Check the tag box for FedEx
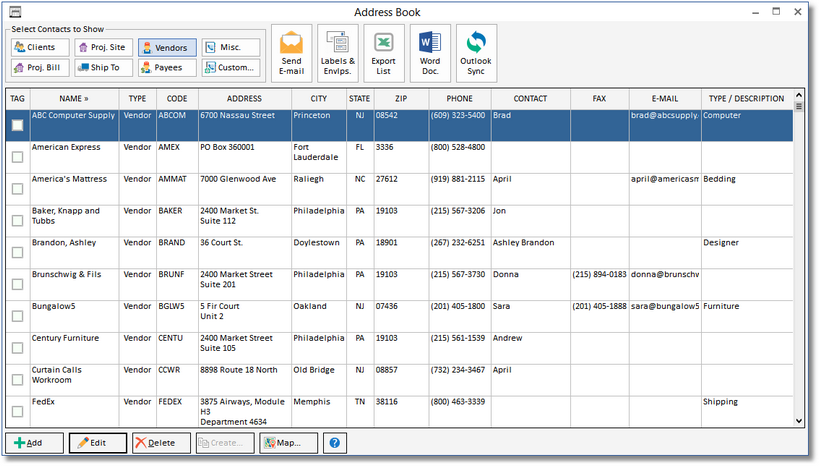Viewport: 819px width, 466px height. click(17, 412)
